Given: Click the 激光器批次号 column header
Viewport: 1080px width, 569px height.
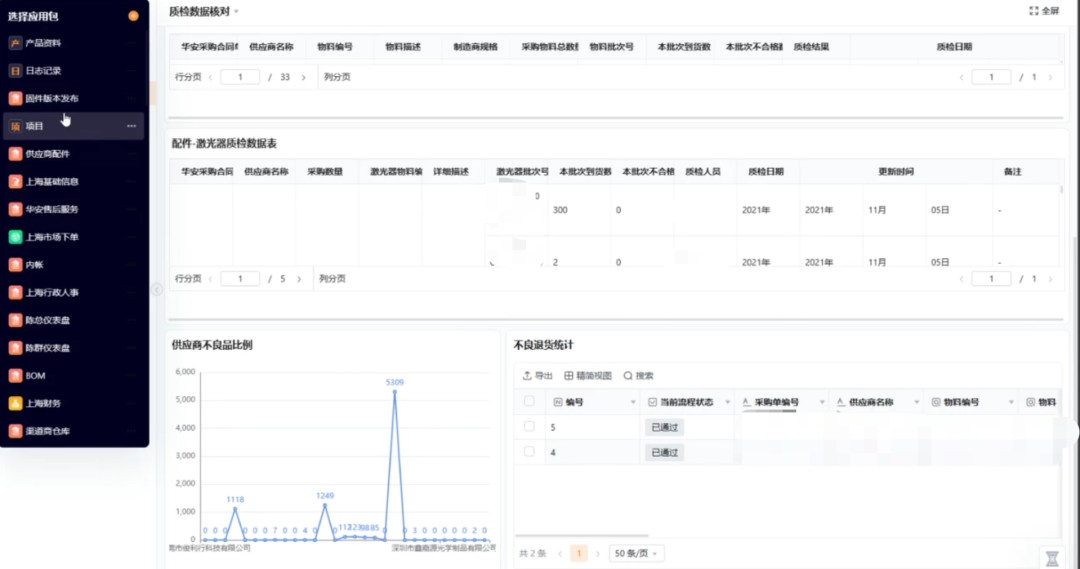Looking at the screenshot, I should [x=522, y=172].
